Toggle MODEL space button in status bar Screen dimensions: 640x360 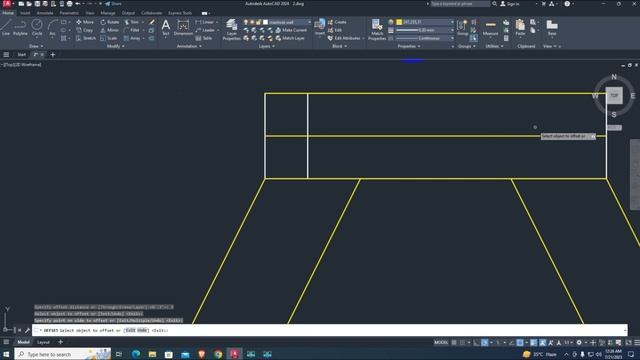pos(441,342)
